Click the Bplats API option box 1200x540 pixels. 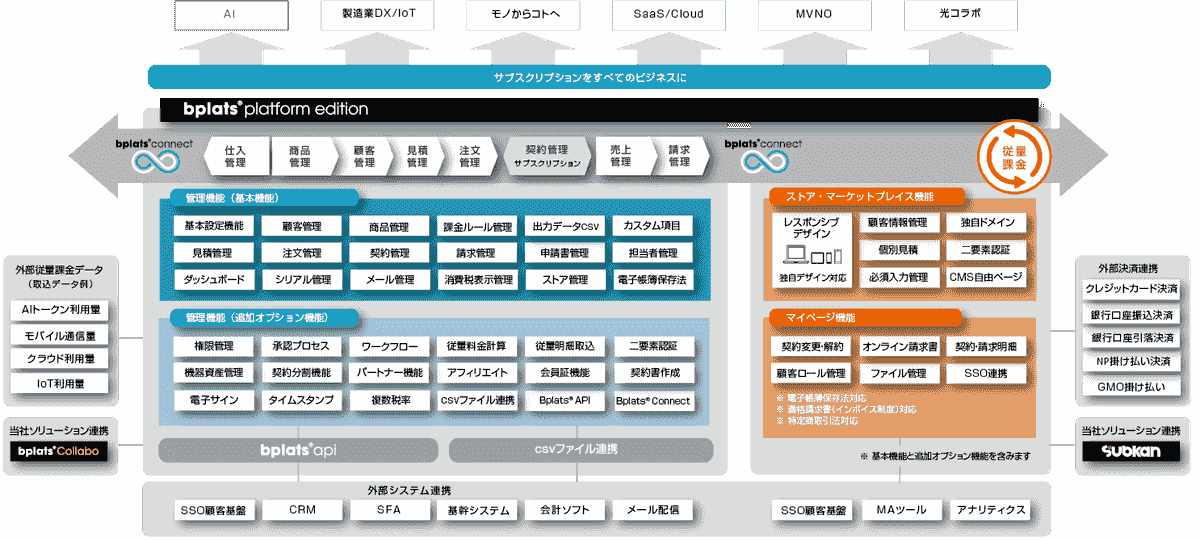(564, 400)
